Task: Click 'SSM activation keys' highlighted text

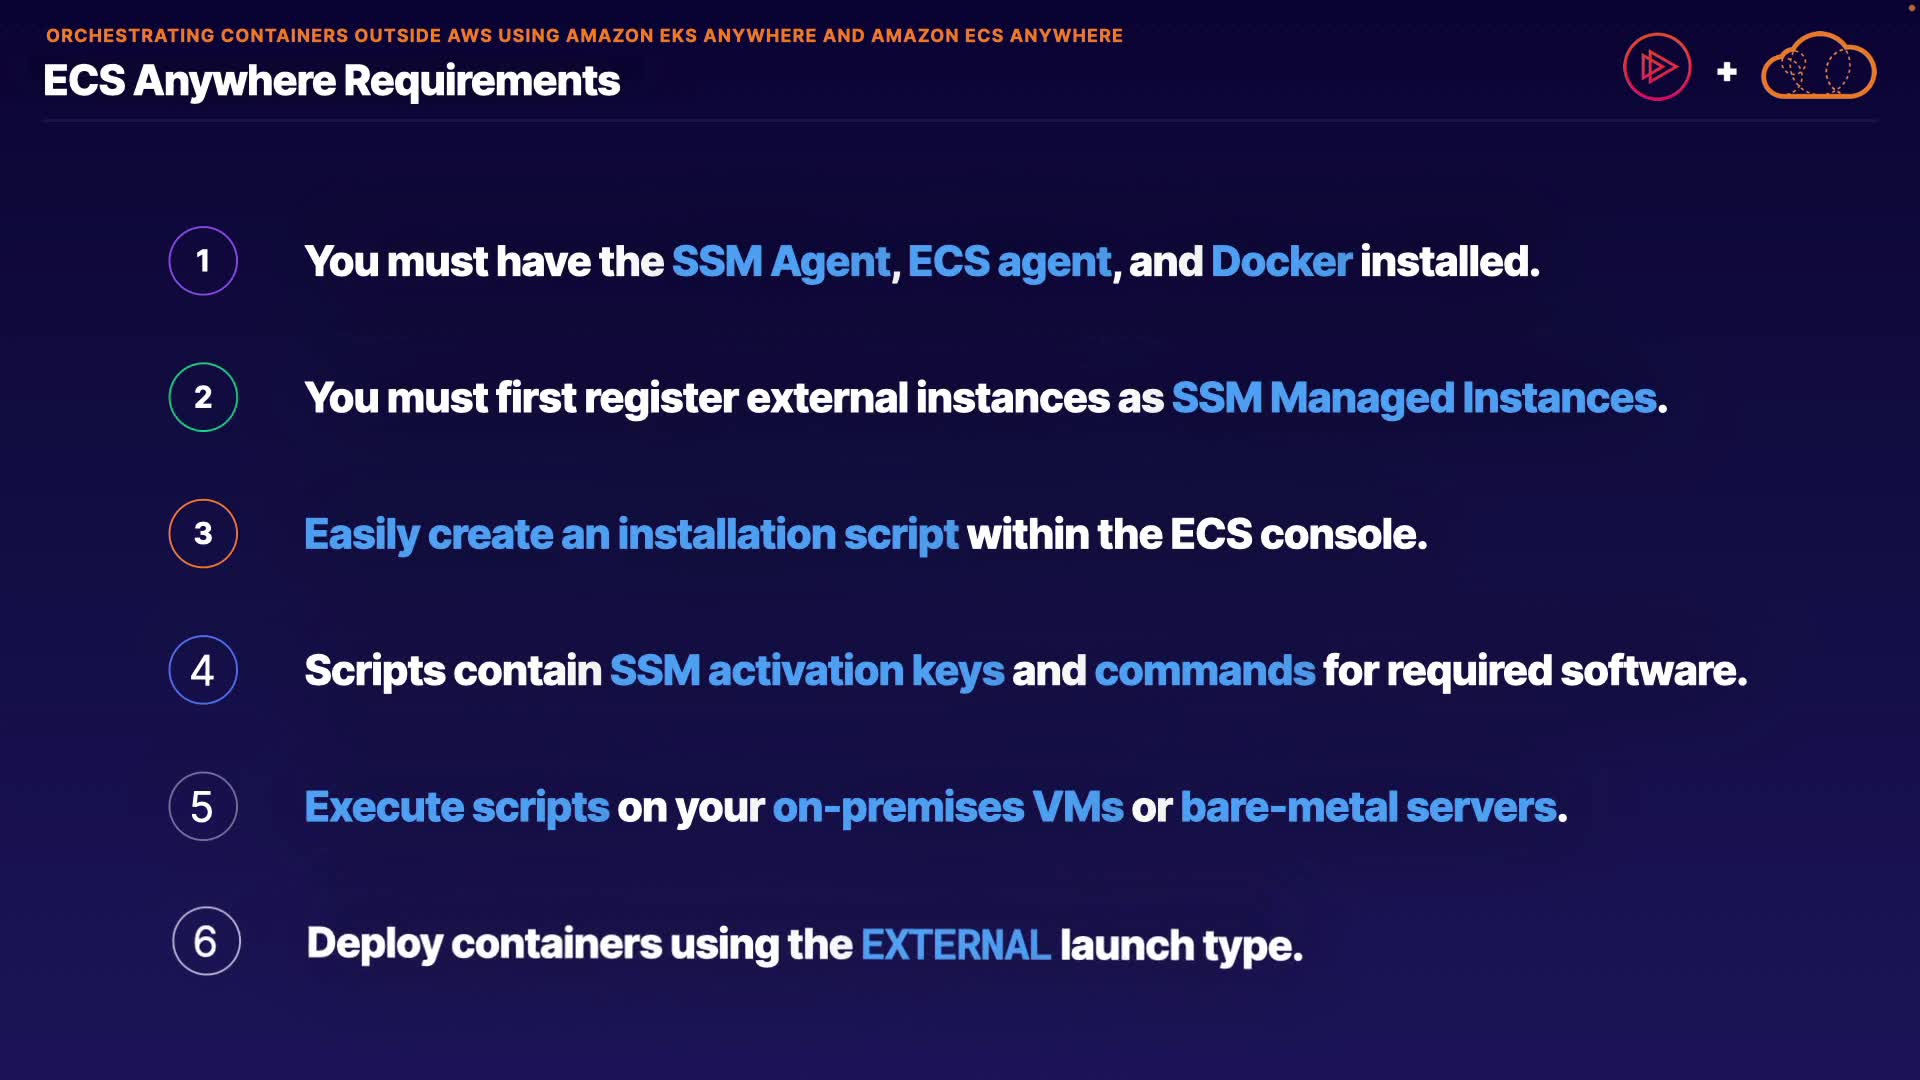Action: [x=806, y=671]
